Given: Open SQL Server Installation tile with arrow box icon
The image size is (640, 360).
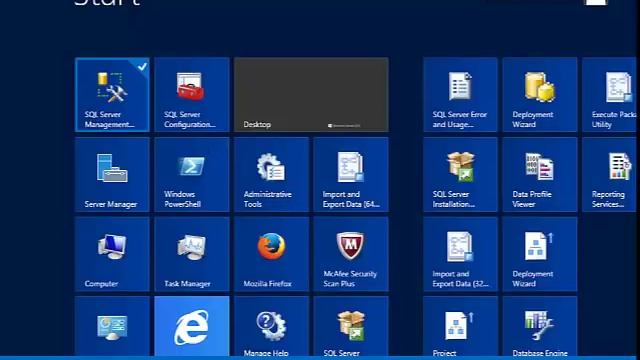Looking at the screenshot, I should [460, 174].
